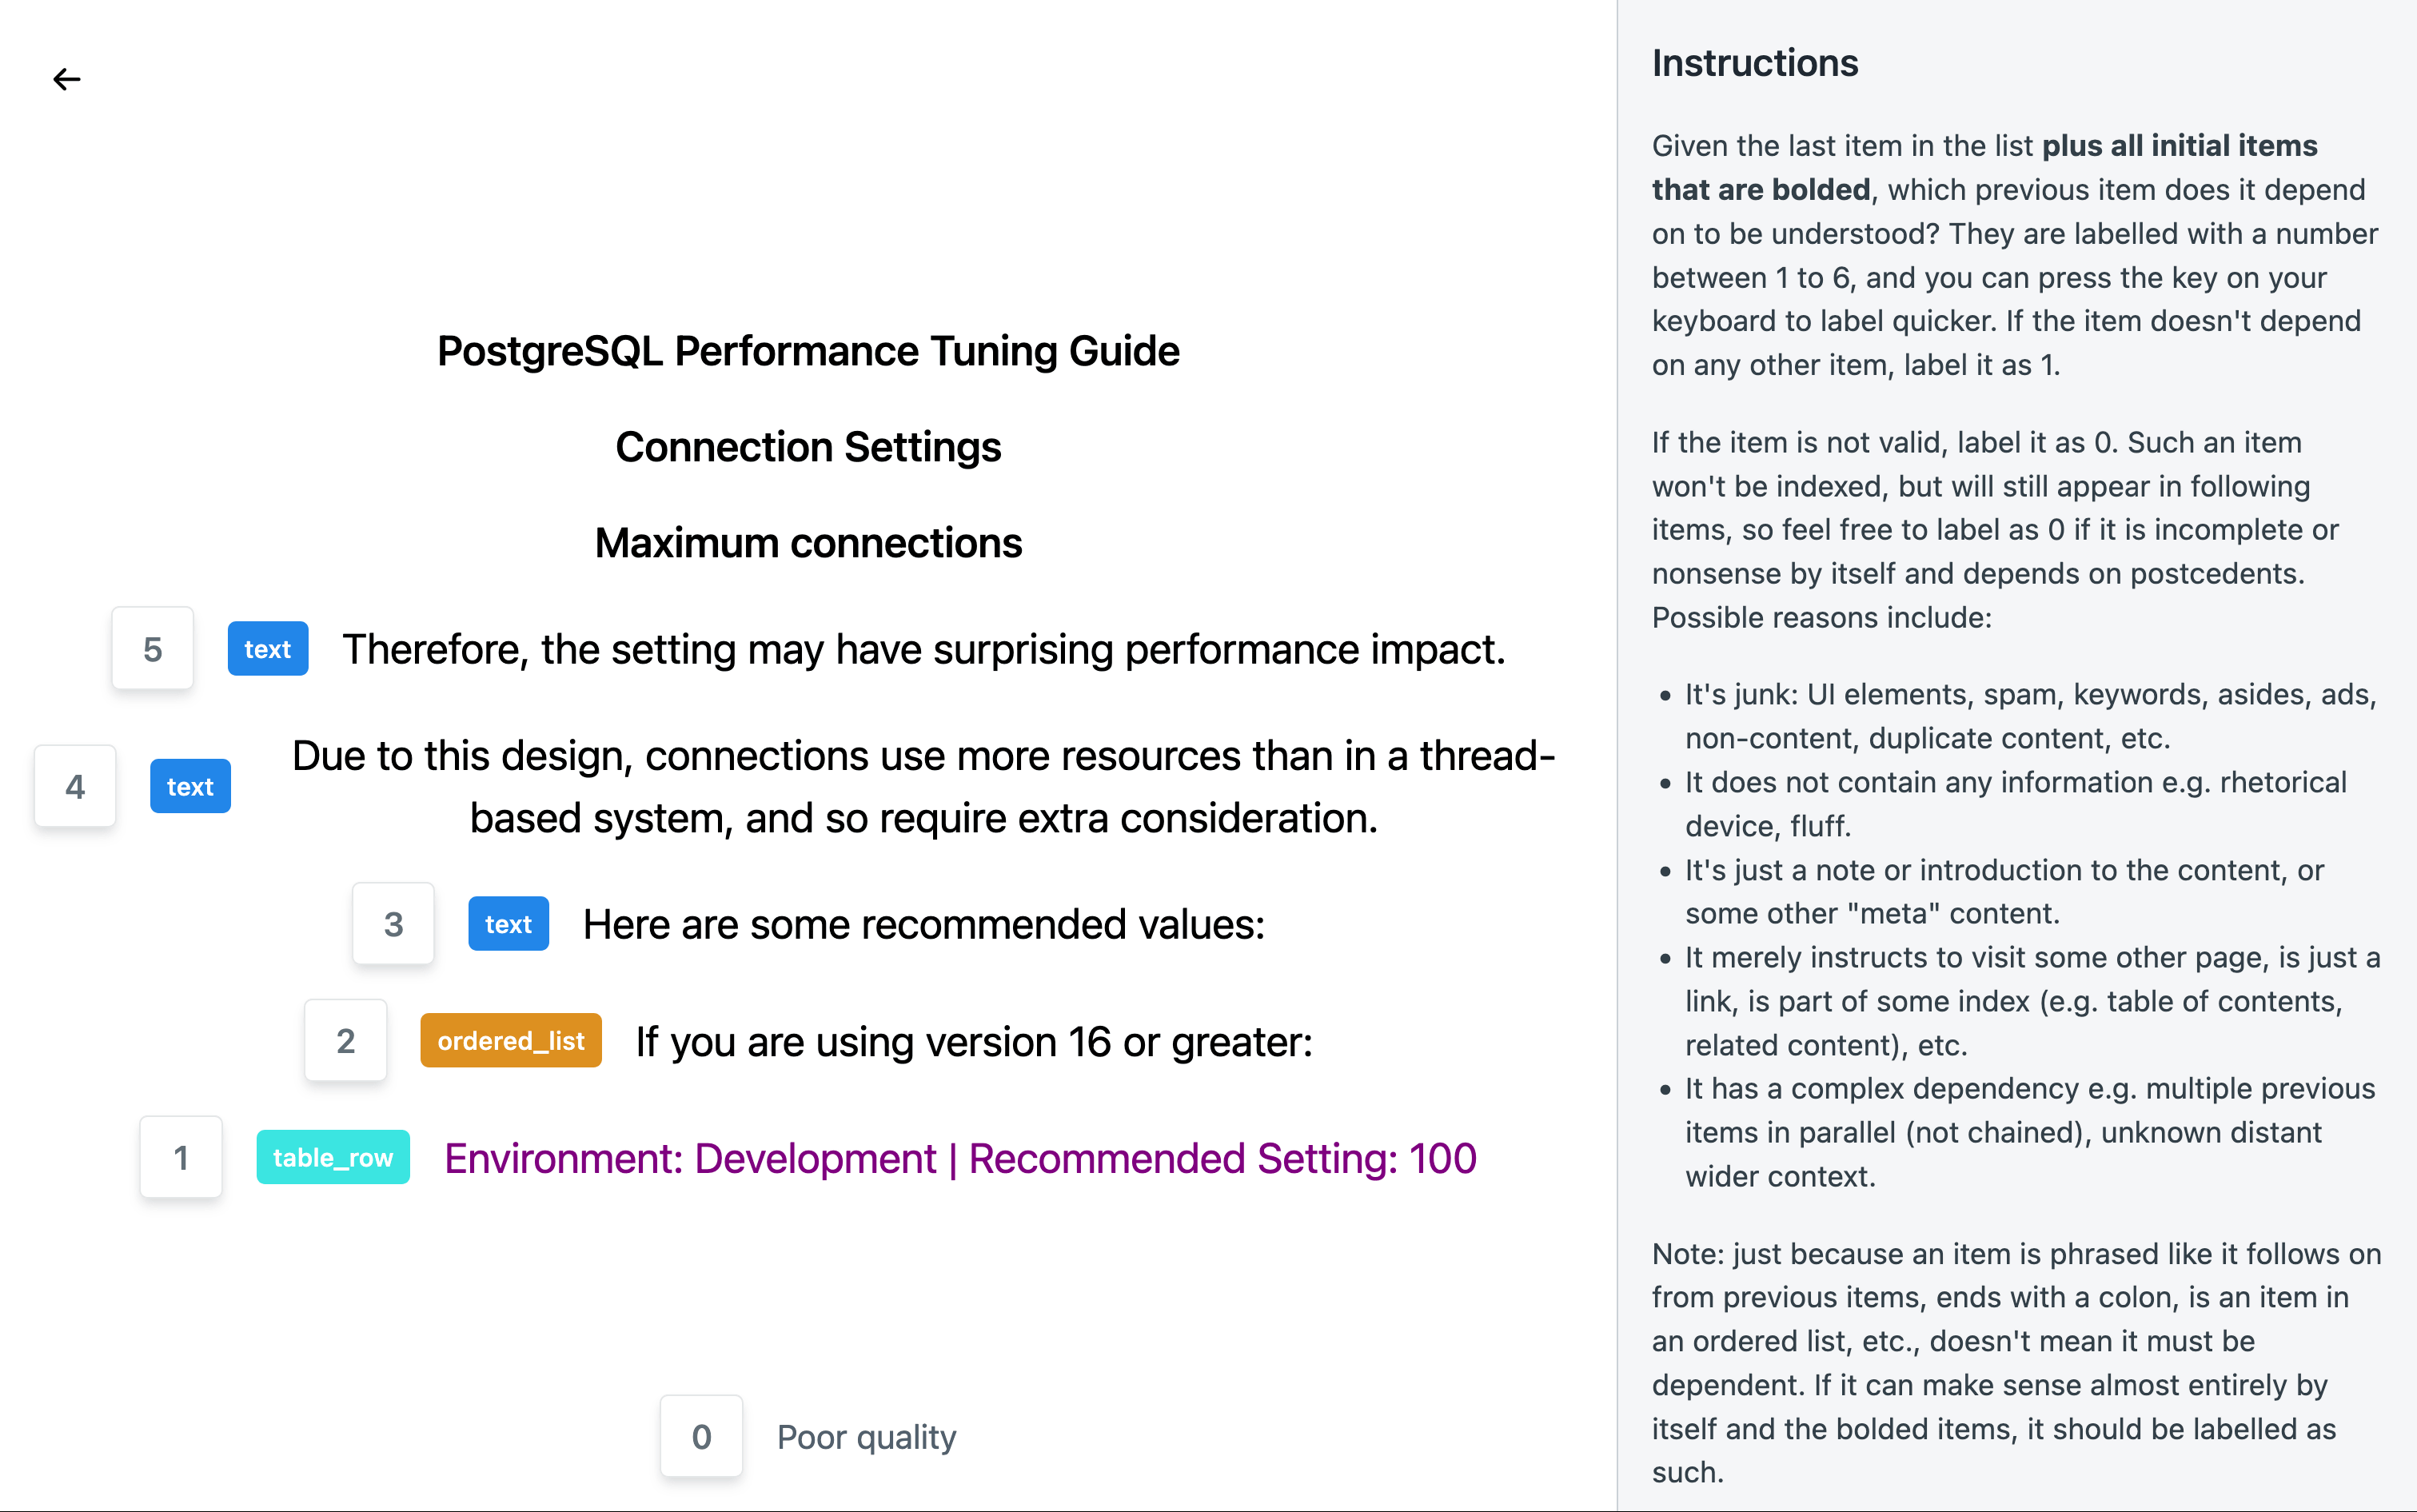Click the 'Instructions' heading

[1755, 63]
